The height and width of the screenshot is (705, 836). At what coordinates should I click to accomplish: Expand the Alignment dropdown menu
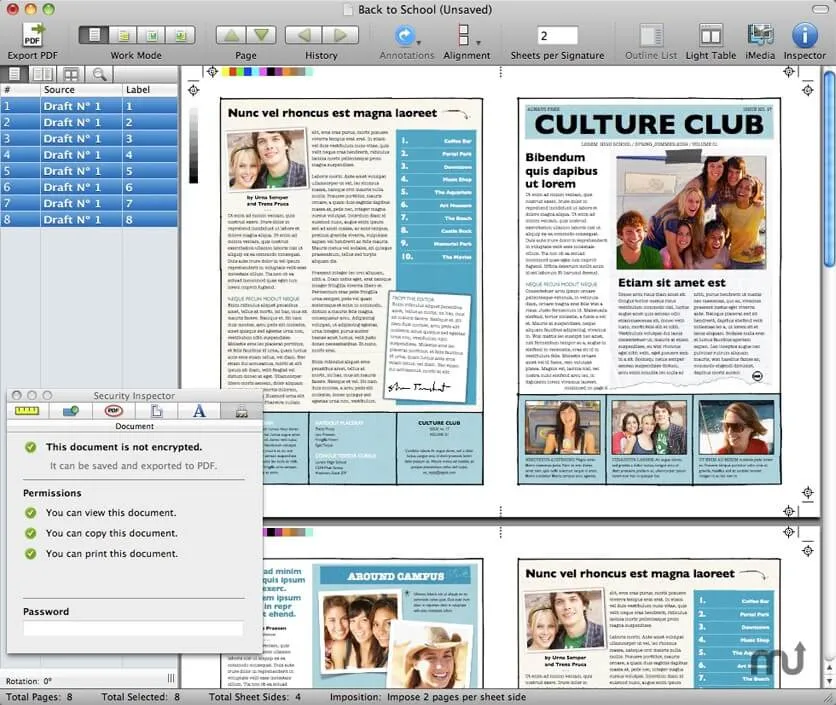point(467,36)
